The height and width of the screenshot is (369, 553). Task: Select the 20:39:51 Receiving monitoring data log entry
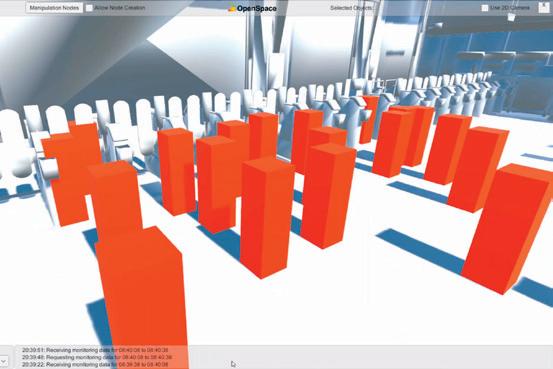(x=95, y=350)
